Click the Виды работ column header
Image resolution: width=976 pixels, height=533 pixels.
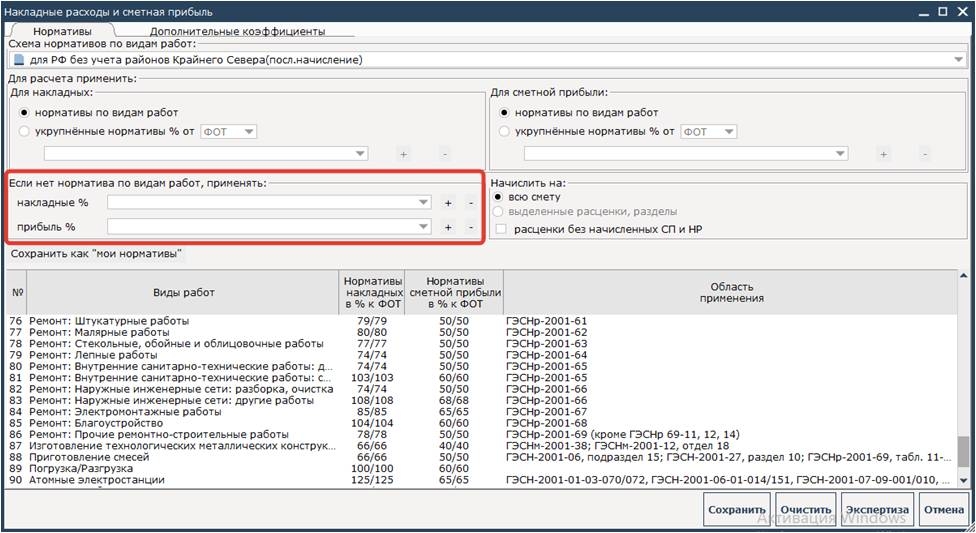pyautogui.click(x=184, y=292)
